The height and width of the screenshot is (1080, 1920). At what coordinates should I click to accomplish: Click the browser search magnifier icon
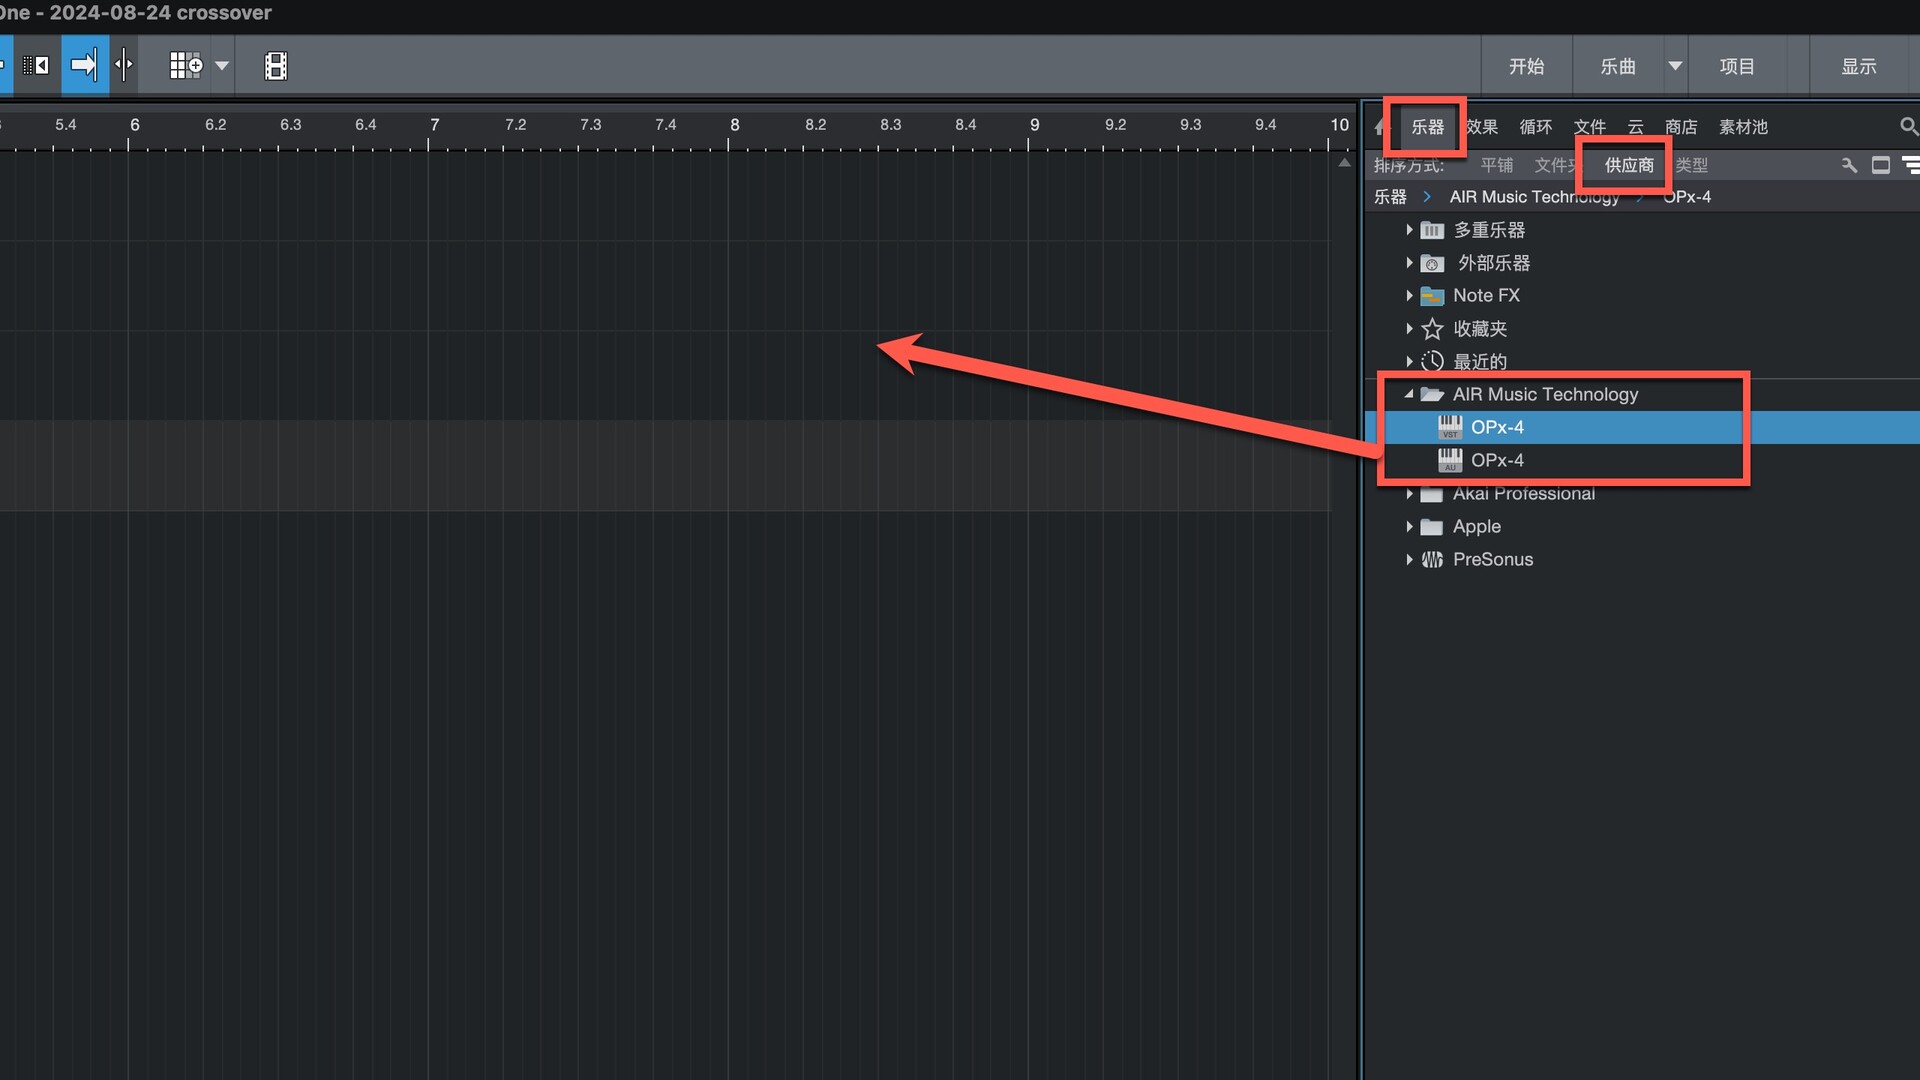[1908, 127]
